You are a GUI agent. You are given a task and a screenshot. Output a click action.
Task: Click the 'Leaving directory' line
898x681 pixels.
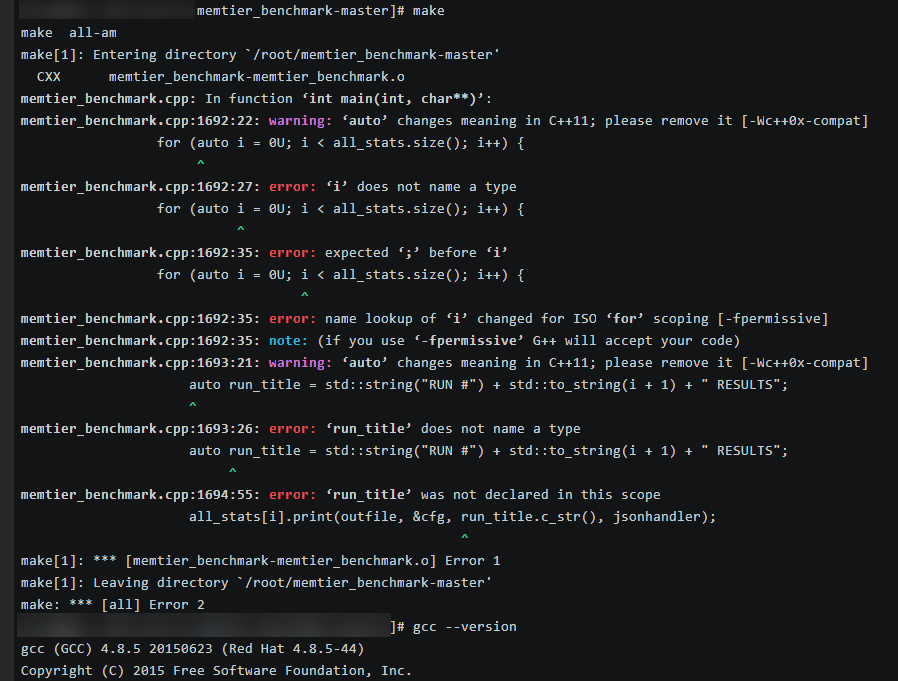[256, 583]
